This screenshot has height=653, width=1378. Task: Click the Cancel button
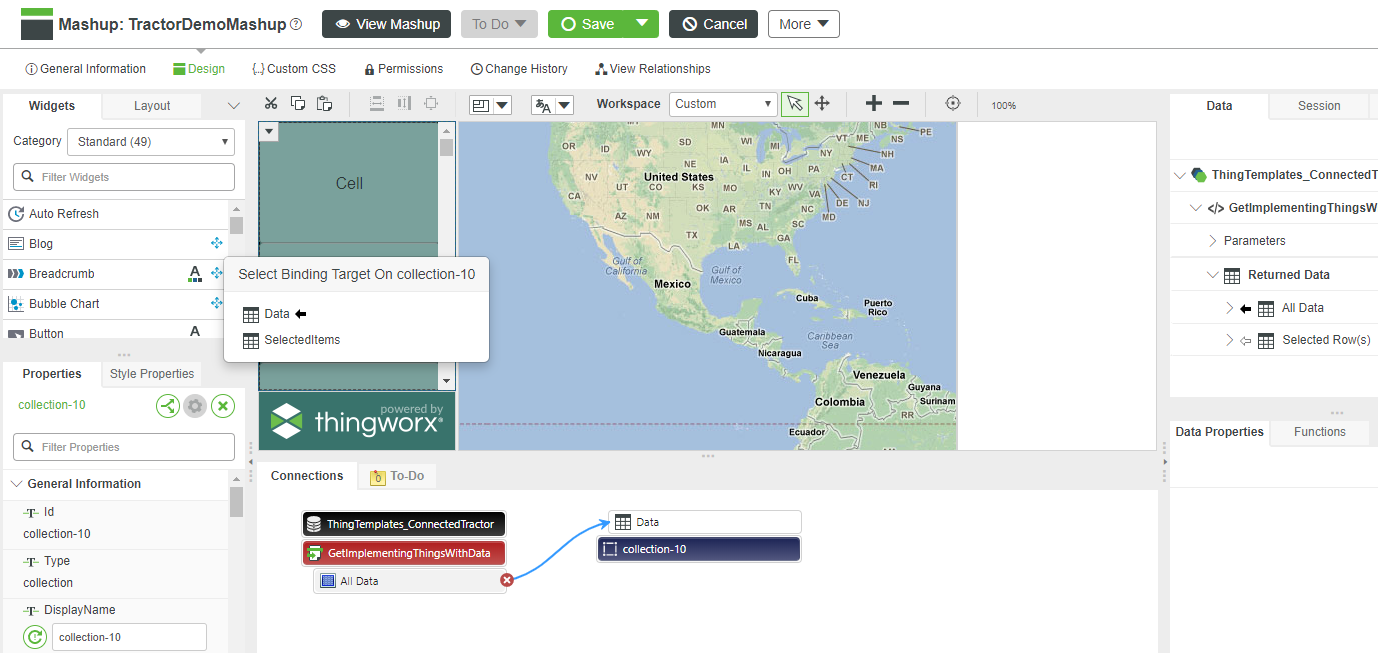(713, 24)
